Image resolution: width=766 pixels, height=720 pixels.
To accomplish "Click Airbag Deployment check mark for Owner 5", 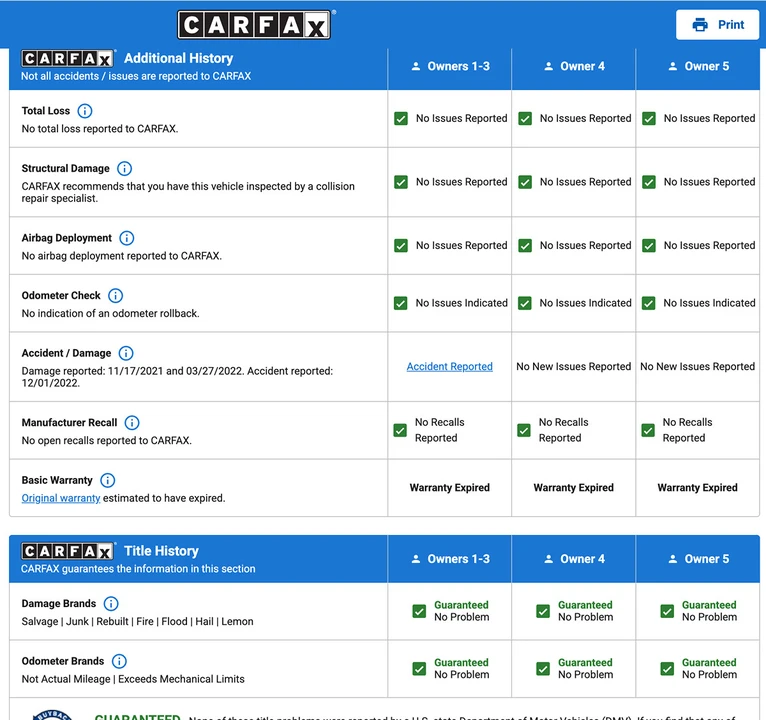I will coord(649,246).
